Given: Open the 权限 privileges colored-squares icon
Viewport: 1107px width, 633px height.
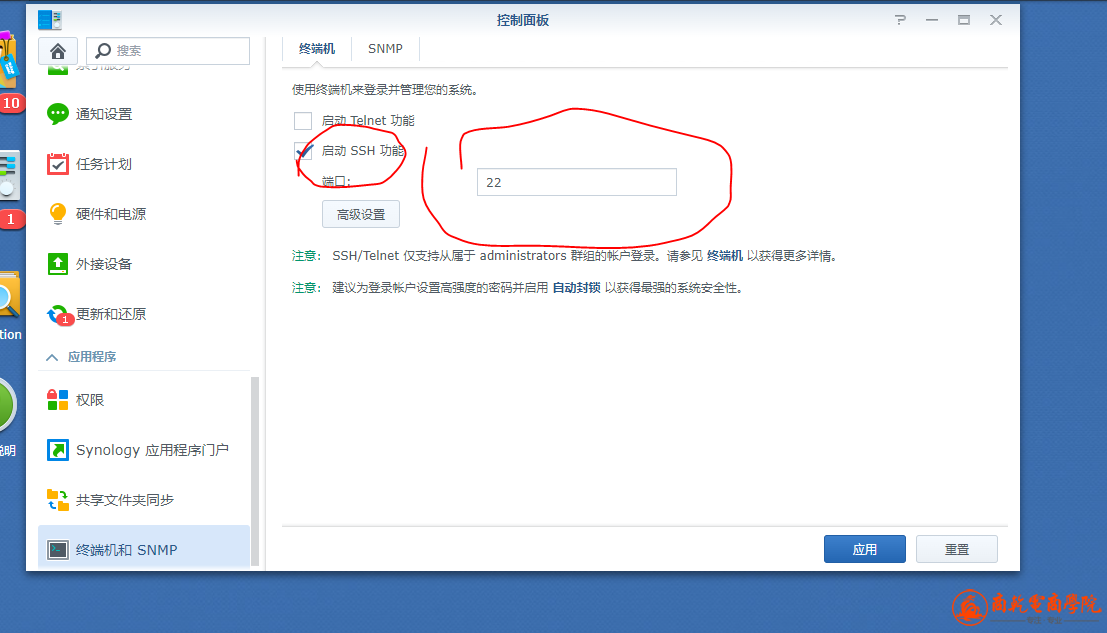Looking at the screenshot, I should [57, 399].
